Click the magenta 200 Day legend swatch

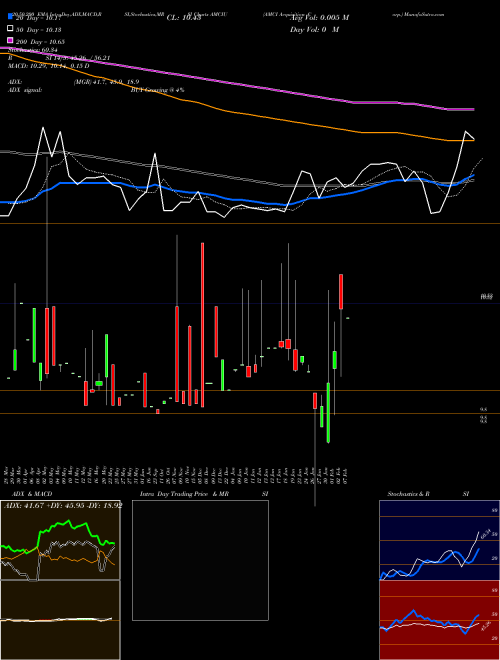point(11,40)
